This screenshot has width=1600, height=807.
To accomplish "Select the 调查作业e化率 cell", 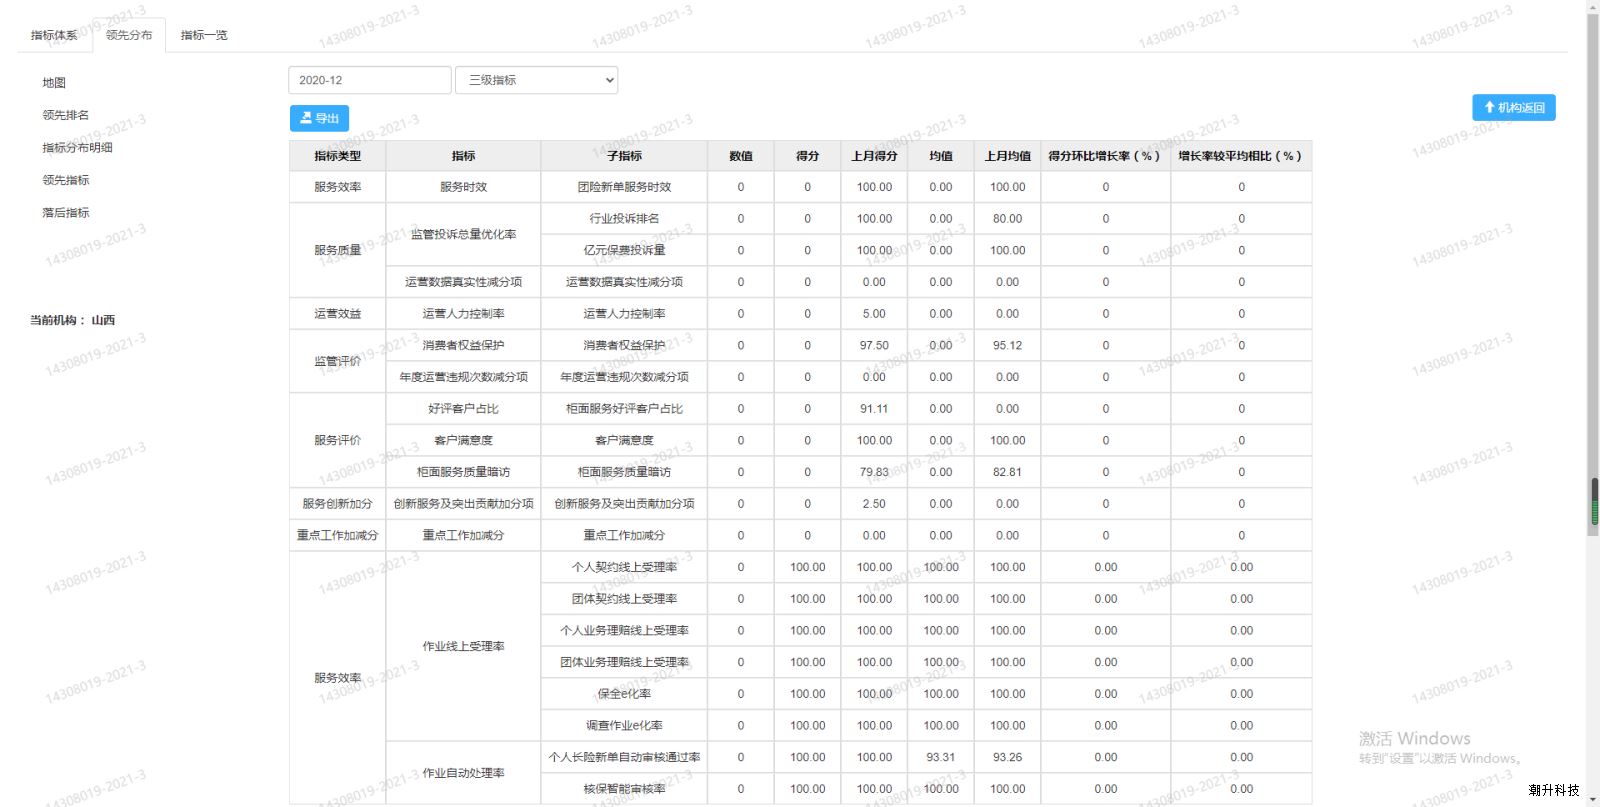I will 624,726.
